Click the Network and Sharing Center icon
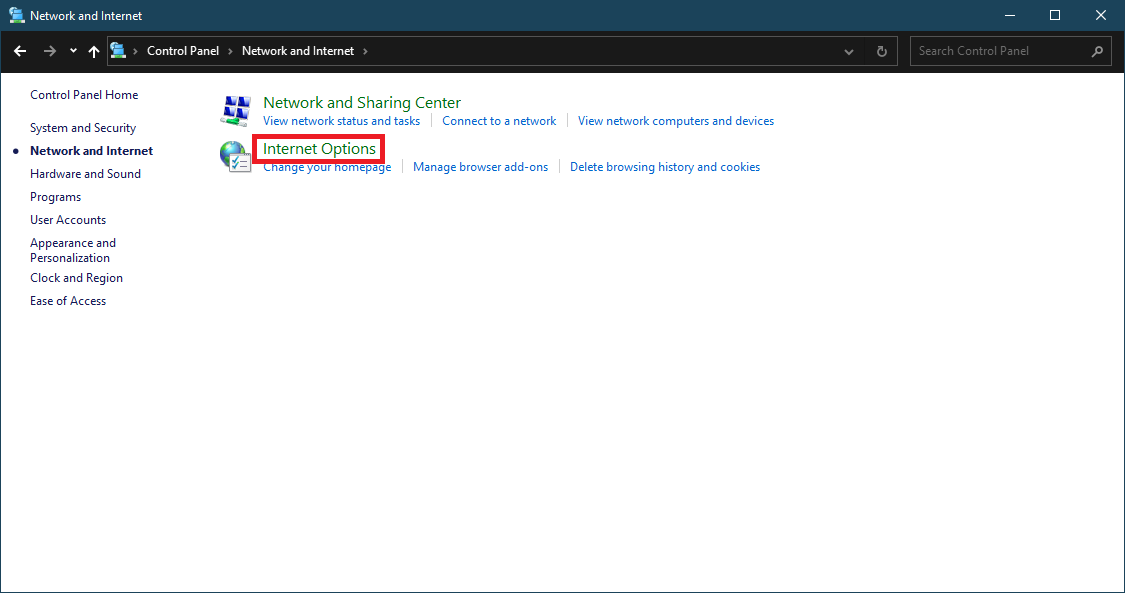The image size is (1125, 593). [x=235, y=109]
